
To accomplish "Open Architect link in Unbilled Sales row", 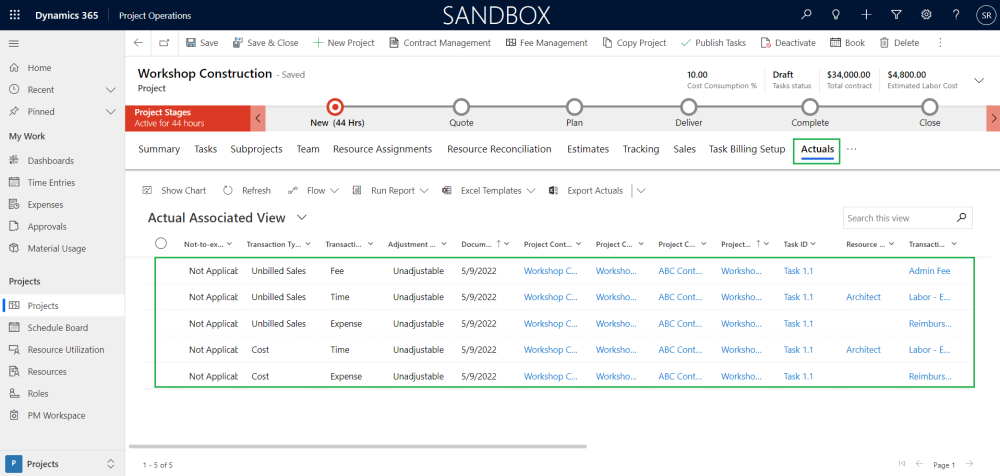I will 864,297.
